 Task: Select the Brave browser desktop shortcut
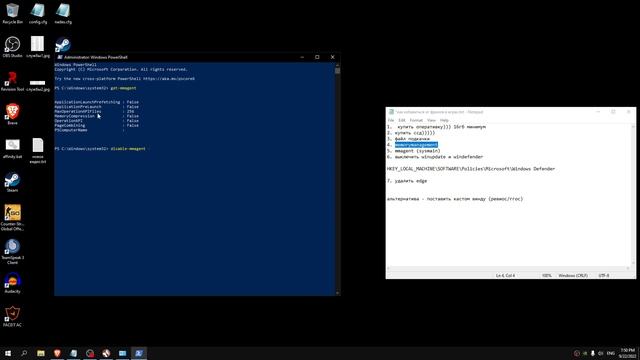12,113
